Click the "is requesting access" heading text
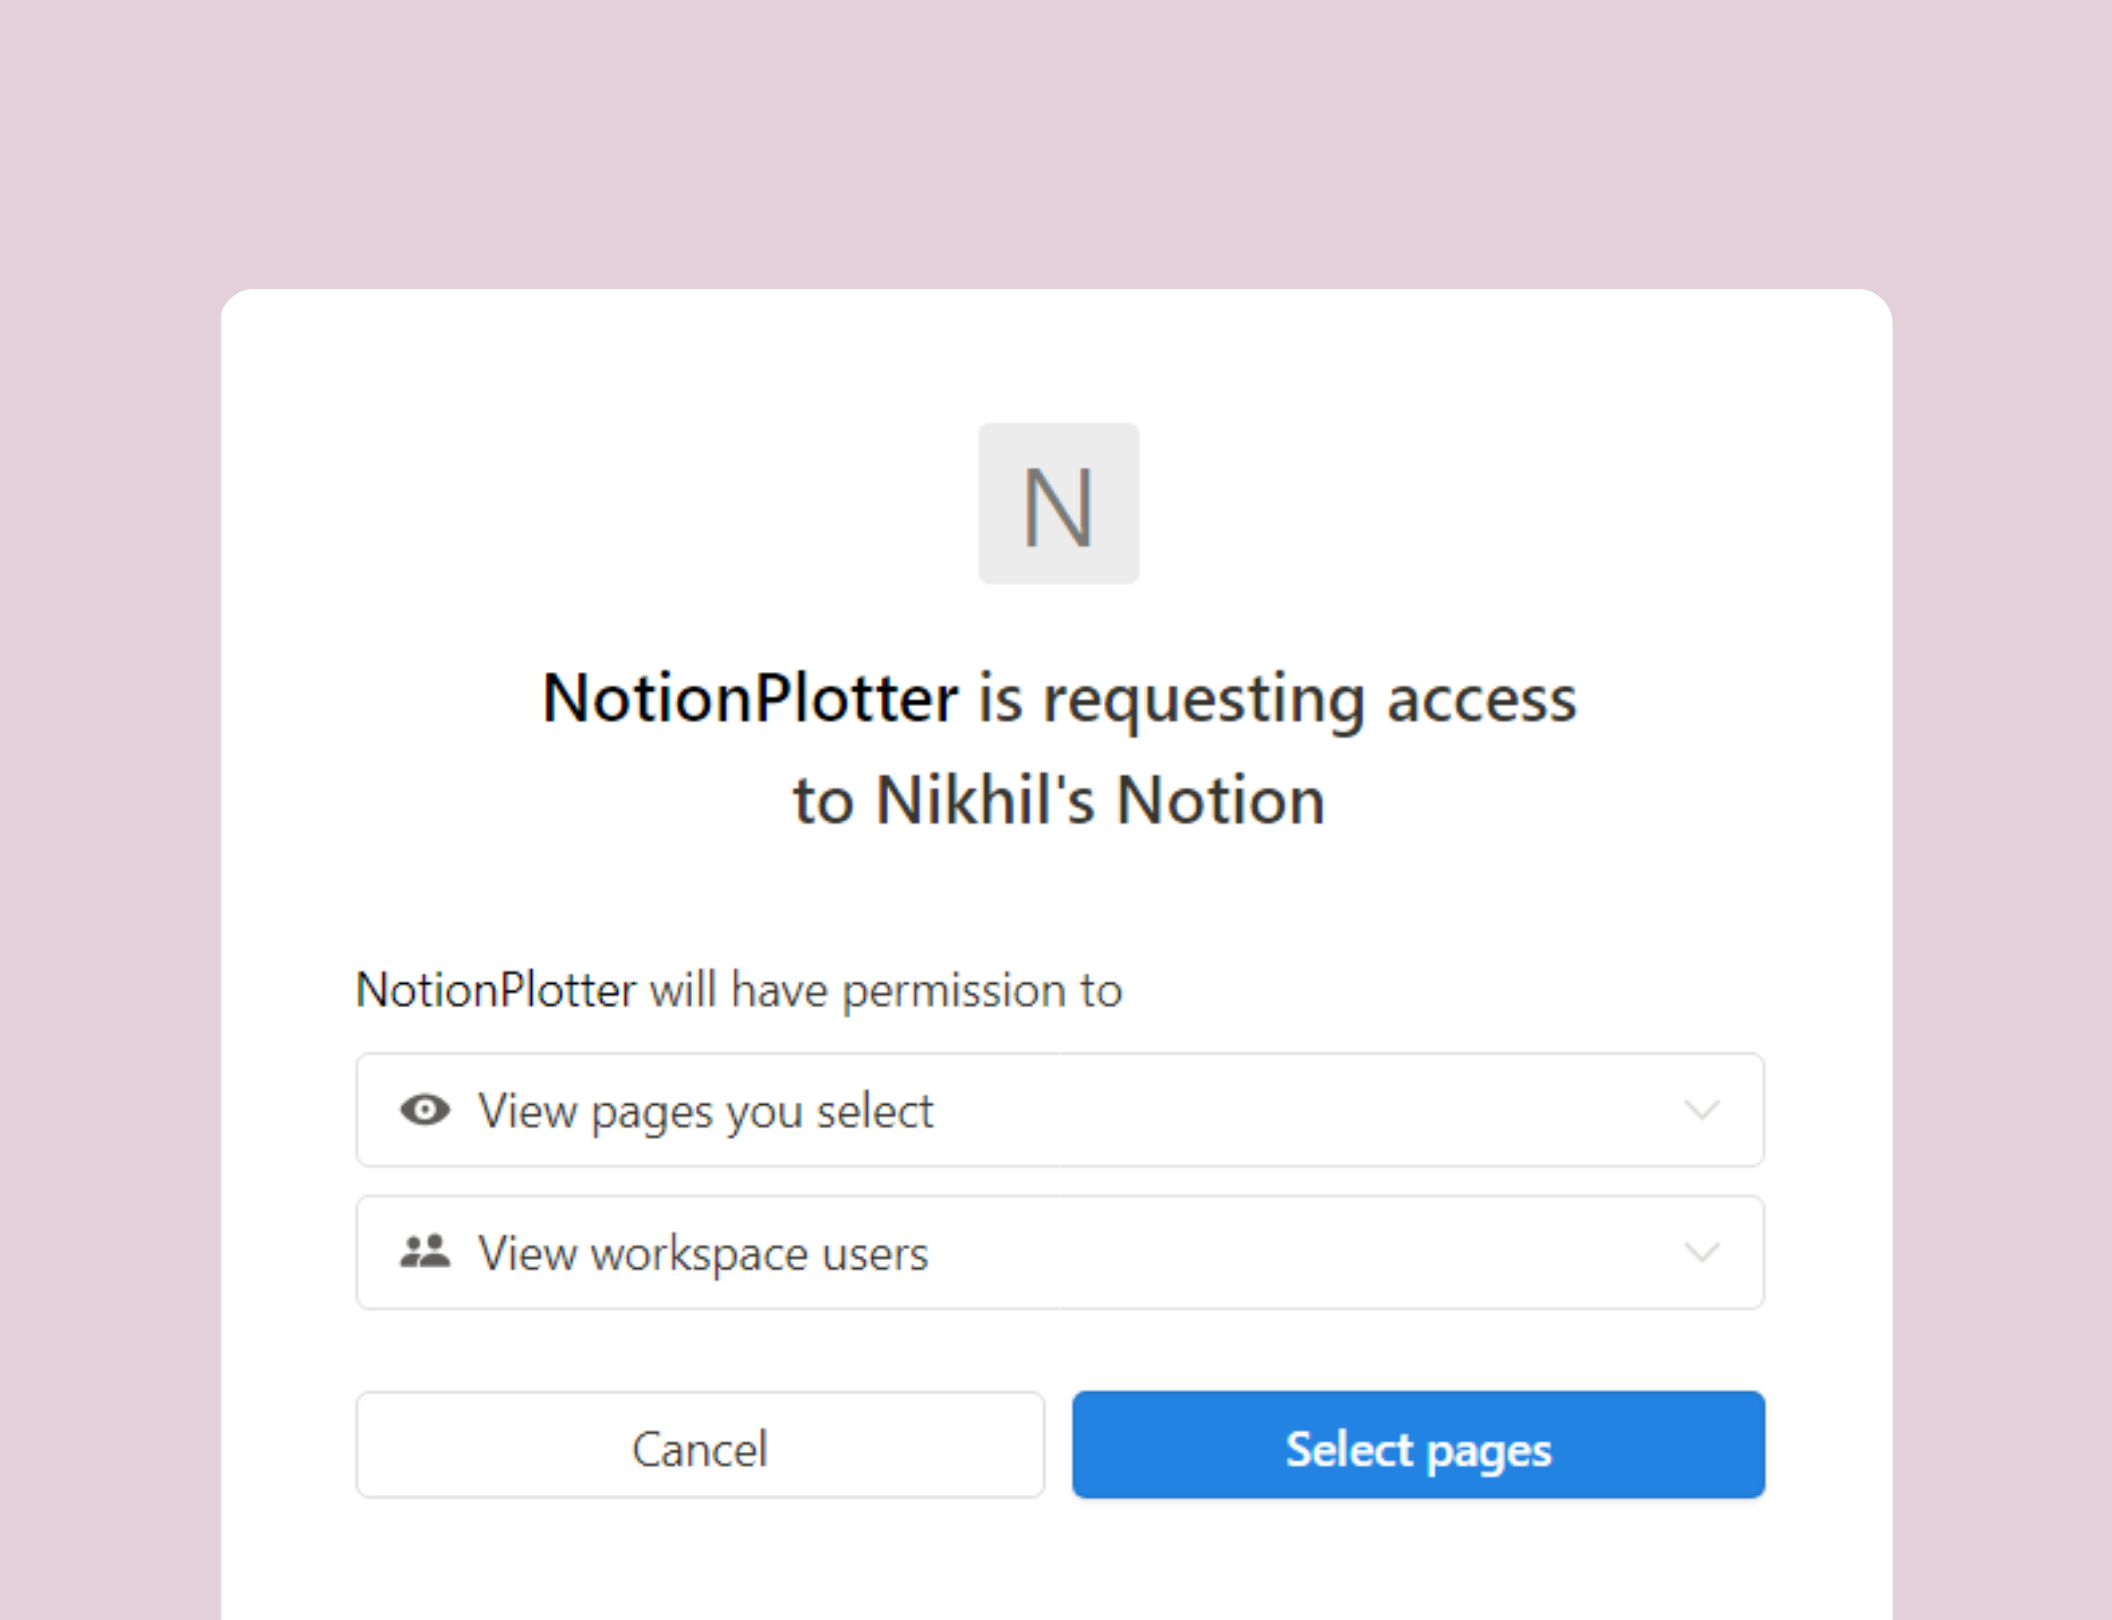2112x1620 pixels. [x=1277, y=699]
